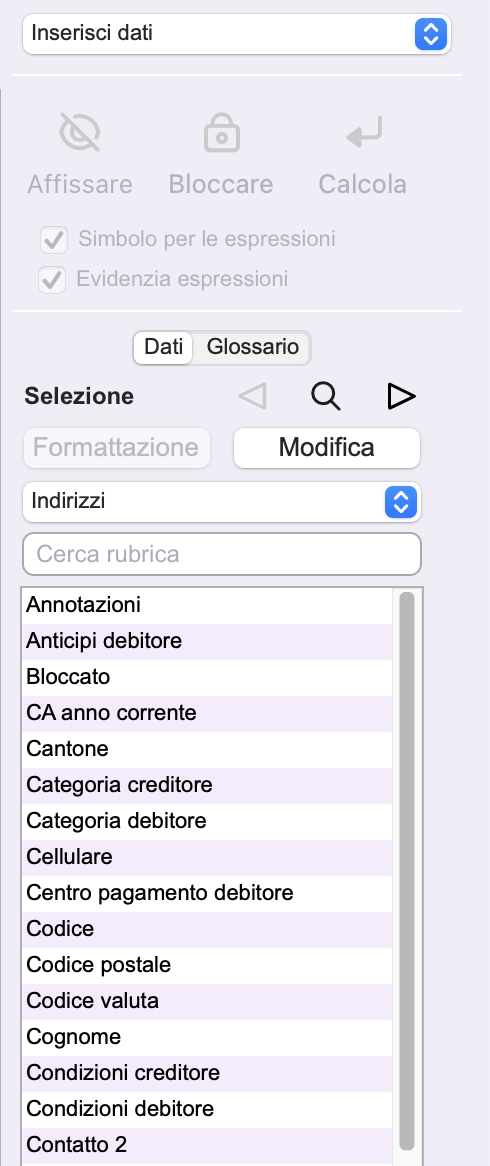The width and height of the screenshot is (490, 1166).
Task: Click the Calcola return-arrow icon
Action: (x=364, y=132)
